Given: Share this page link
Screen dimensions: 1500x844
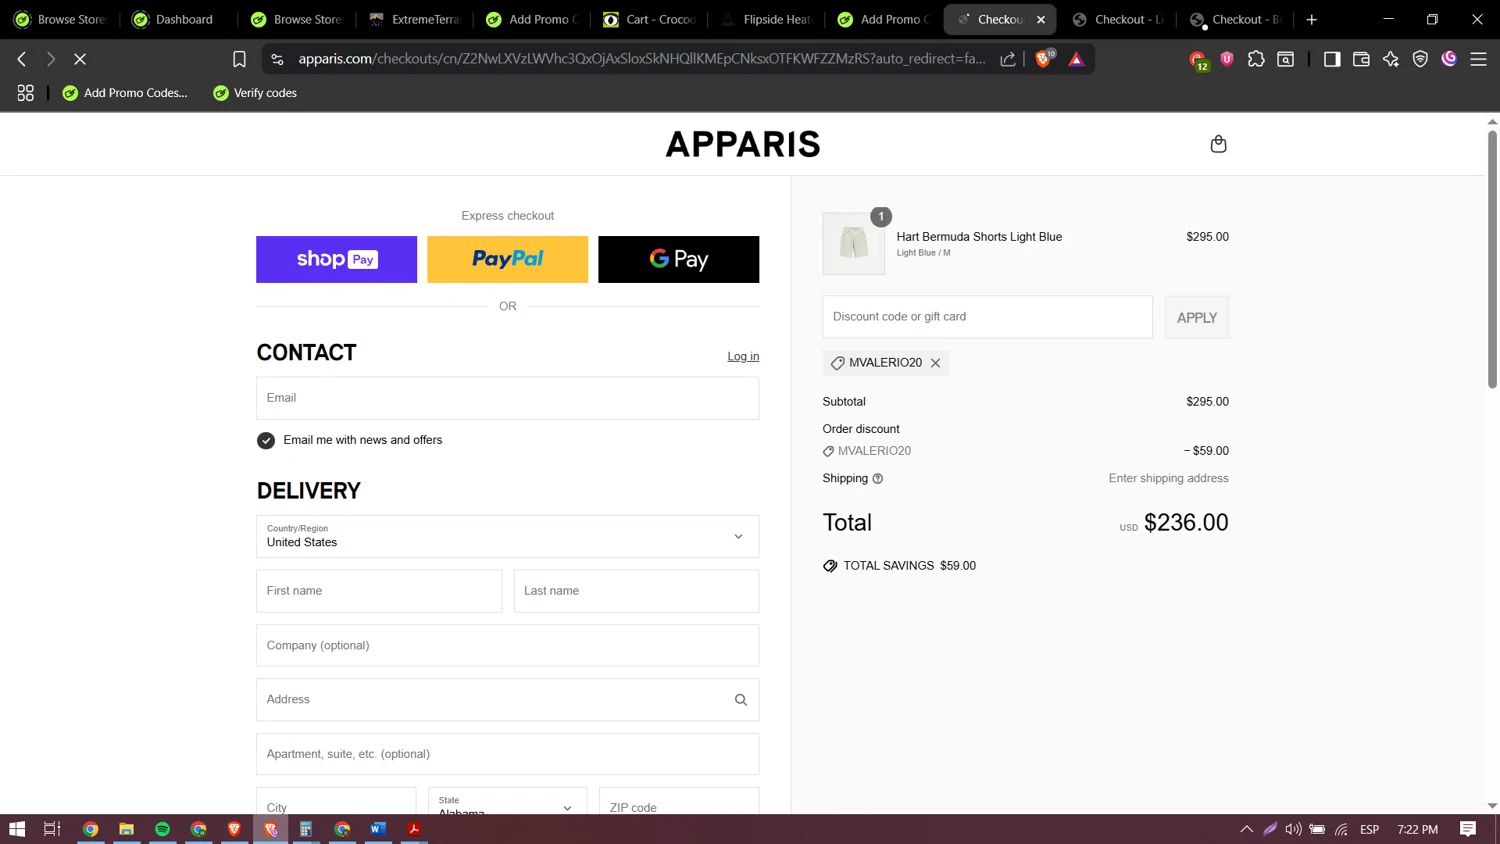Looking at the screenshot, I should coord(1008,59).
